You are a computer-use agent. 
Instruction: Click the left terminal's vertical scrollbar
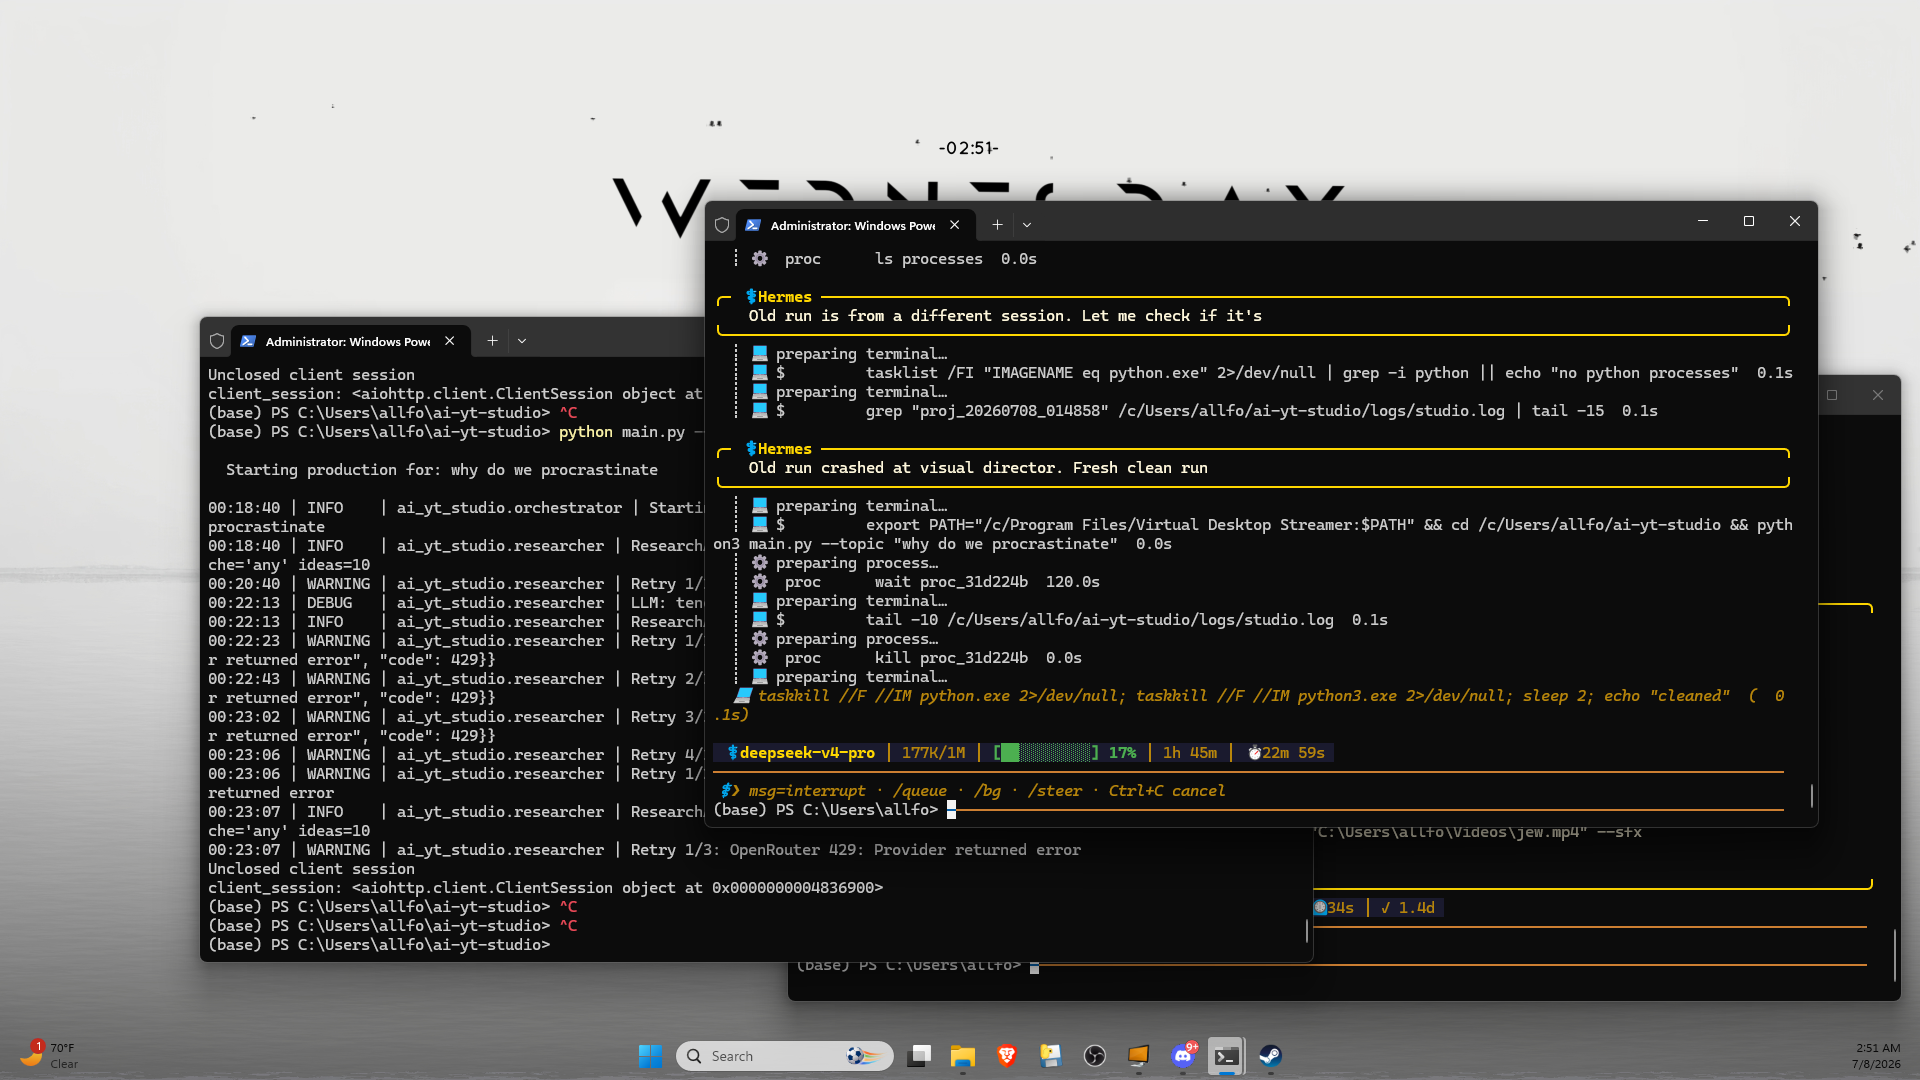tap(1307, 930)
